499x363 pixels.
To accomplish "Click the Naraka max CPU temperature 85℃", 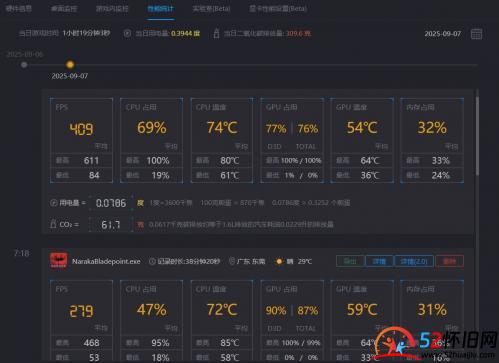I will coord(230,343).
